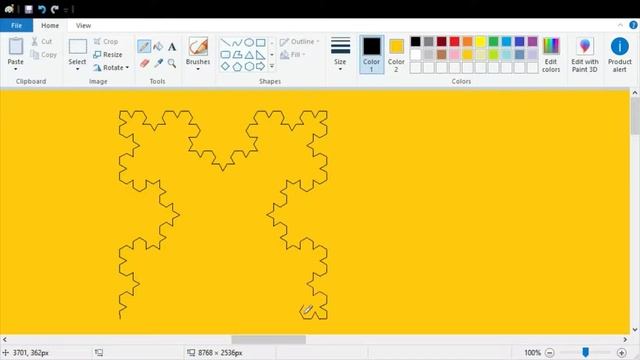The image size is (640, 360).
Task: Choose the Right arrow shape
Action: (x=260, y=66)
